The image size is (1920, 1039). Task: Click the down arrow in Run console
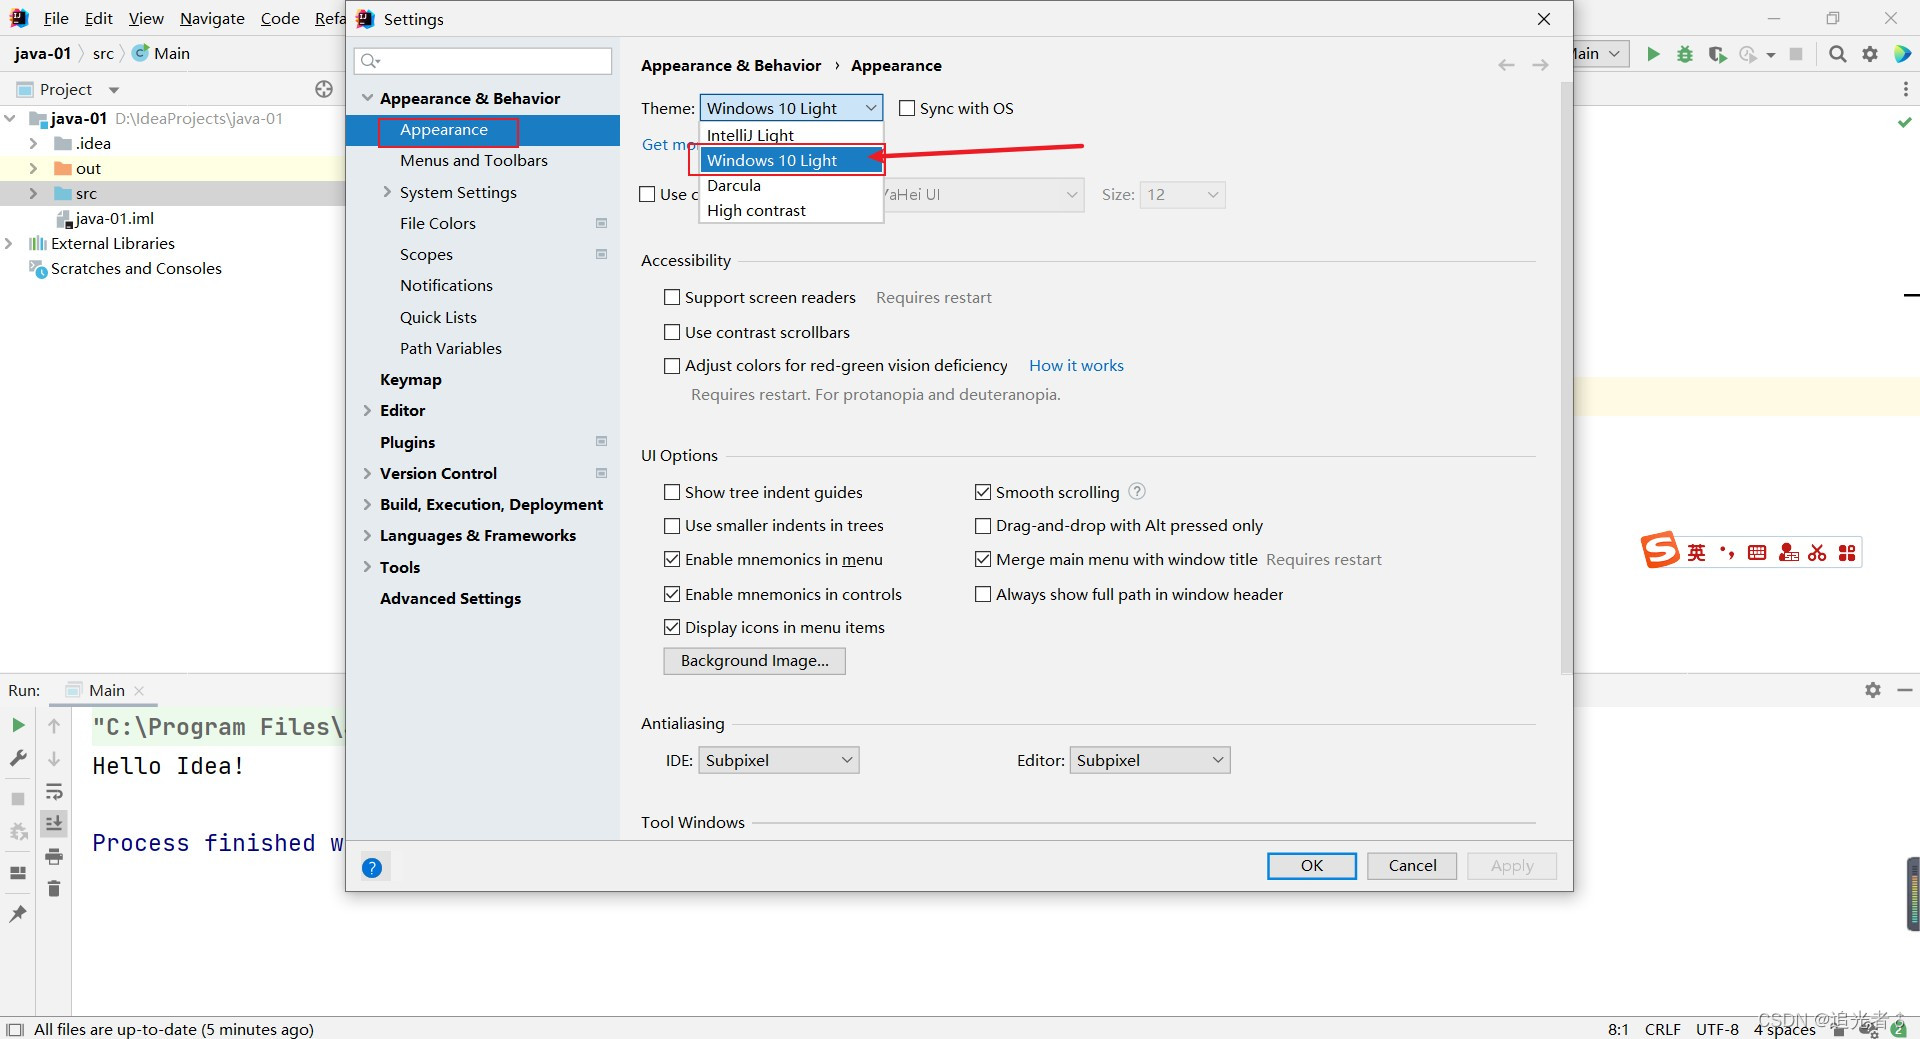click(x=54, y=759)
